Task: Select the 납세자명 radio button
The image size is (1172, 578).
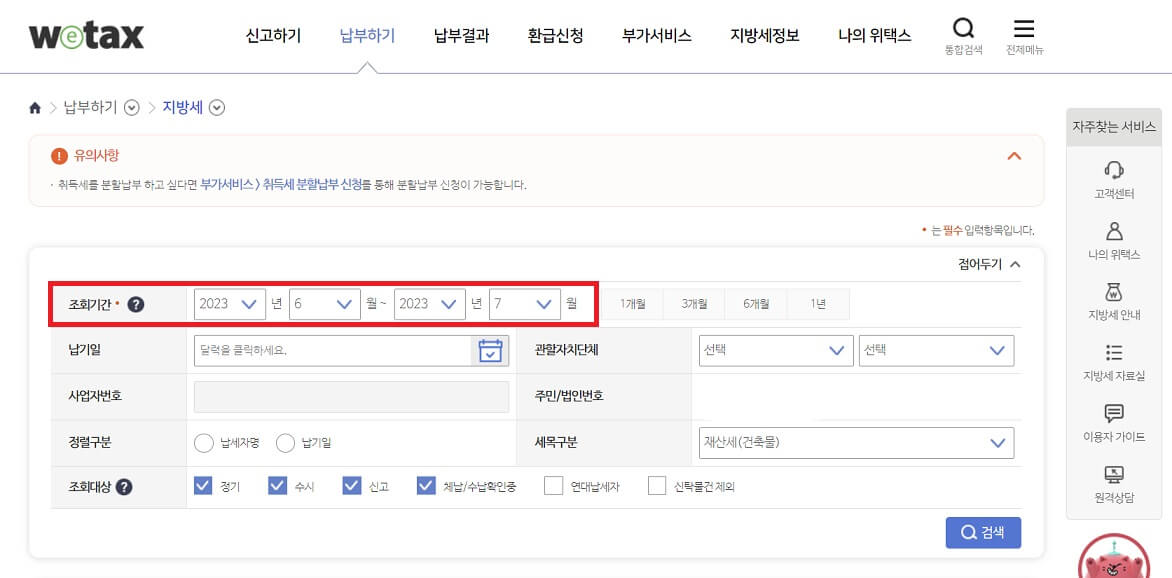Action: 205,443
